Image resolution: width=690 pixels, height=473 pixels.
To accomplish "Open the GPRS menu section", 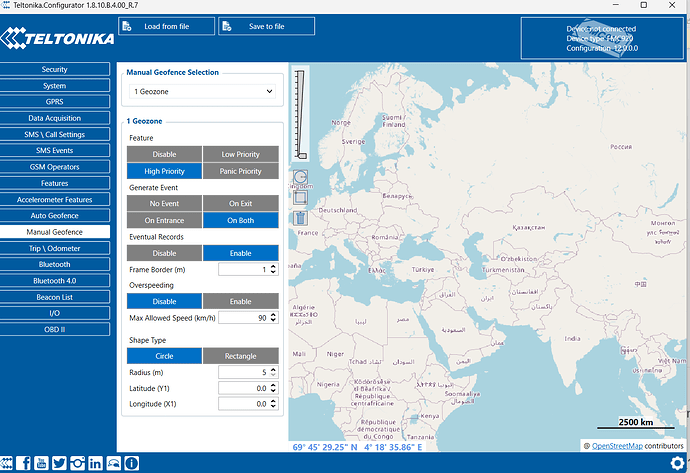I will point(55,102).
